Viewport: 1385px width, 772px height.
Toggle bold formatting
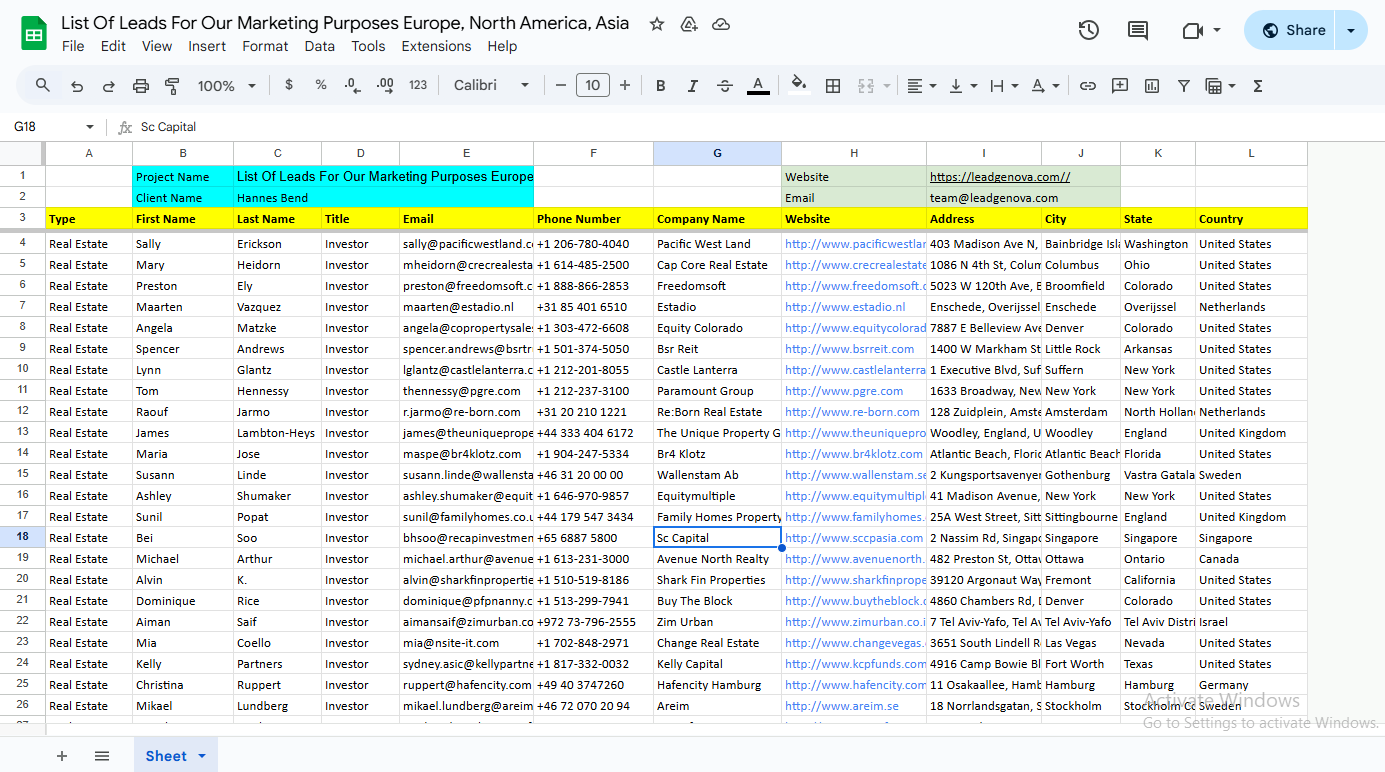tap(661, 86)
